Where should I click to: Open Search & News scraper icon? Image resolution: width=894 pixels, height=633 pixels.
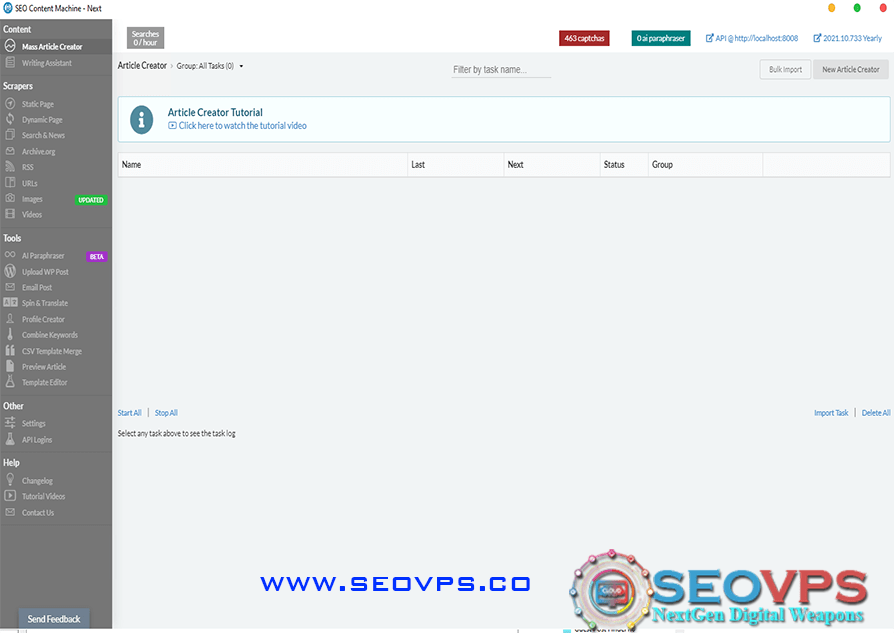10,135
